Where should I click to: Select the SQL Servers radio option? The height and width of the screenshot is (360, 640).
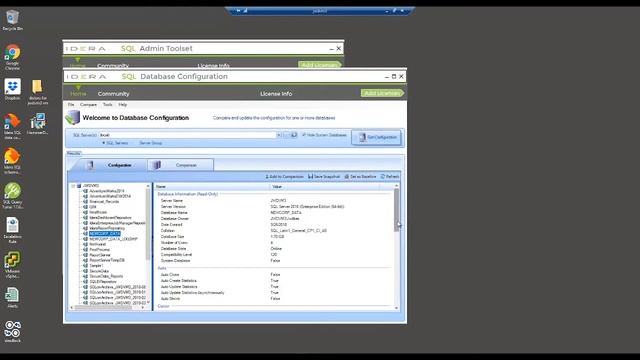click(104, 143)
